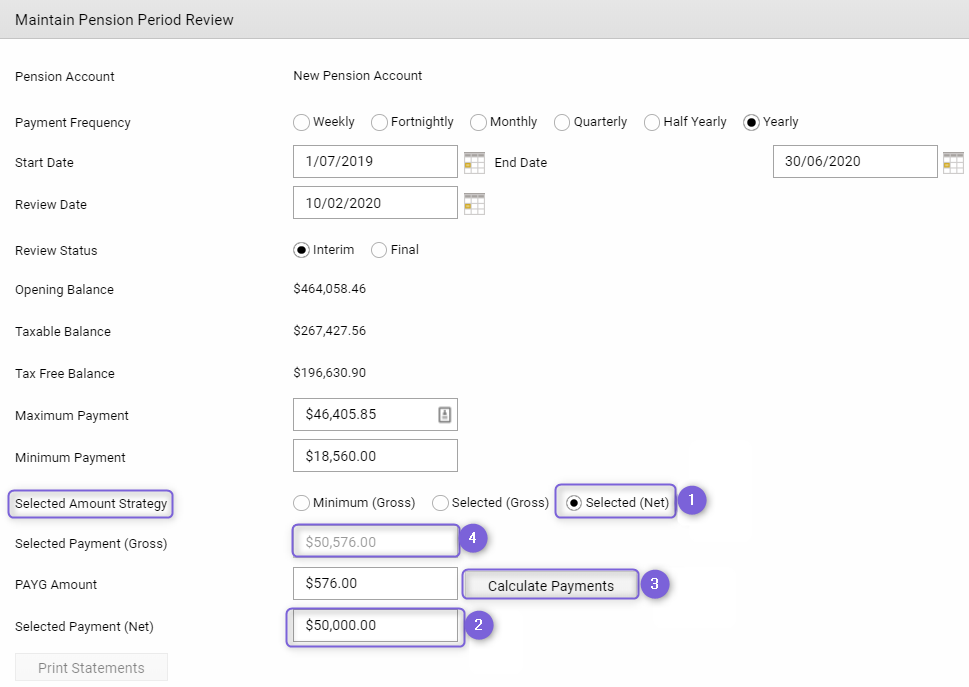Click the Selected Payment (Net) label

(x=84, y=626)
